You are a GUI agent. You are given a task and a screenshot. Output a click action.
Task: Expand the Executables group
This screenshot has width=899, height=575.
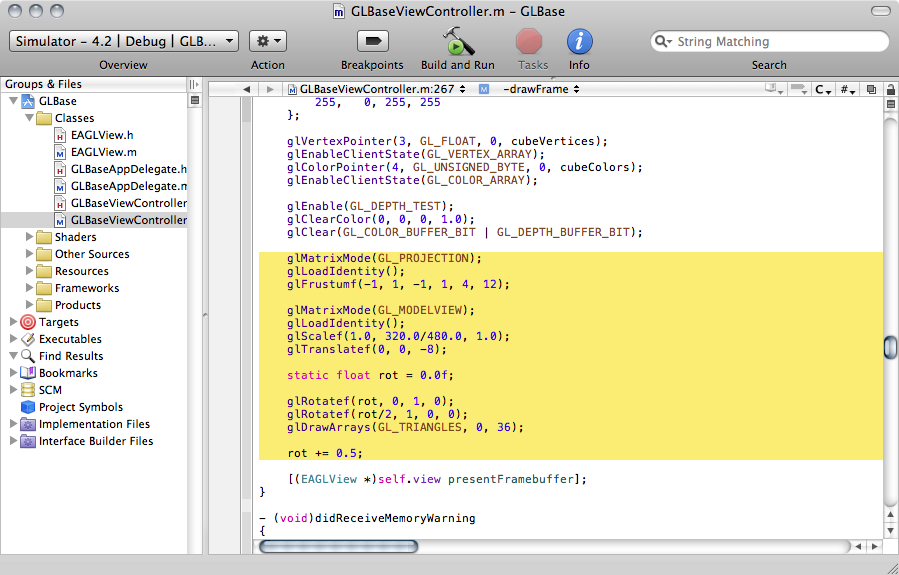[x=13, y=339]
